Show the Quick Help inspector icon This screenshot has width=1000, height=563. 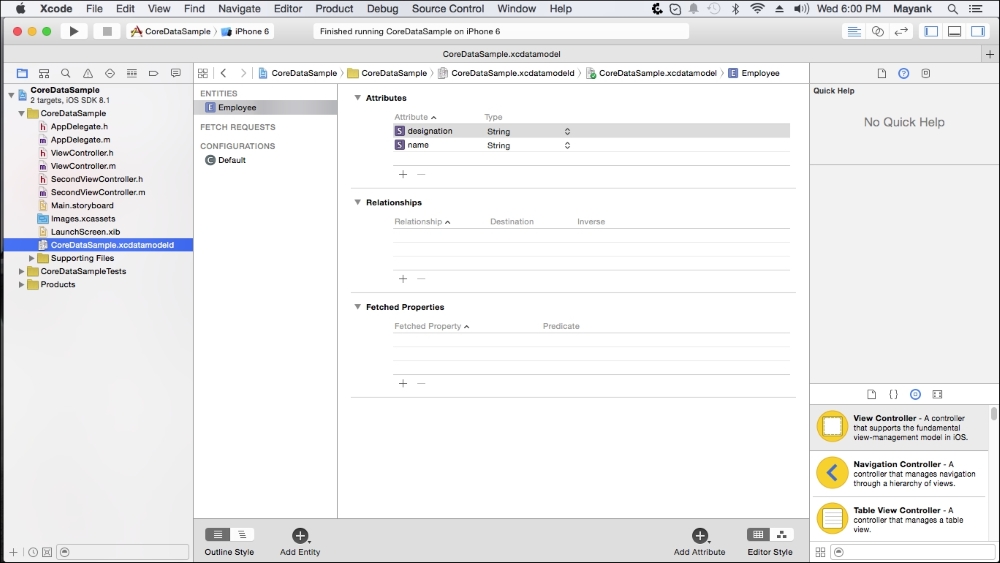pyautogui.click(x=904, y=73)
